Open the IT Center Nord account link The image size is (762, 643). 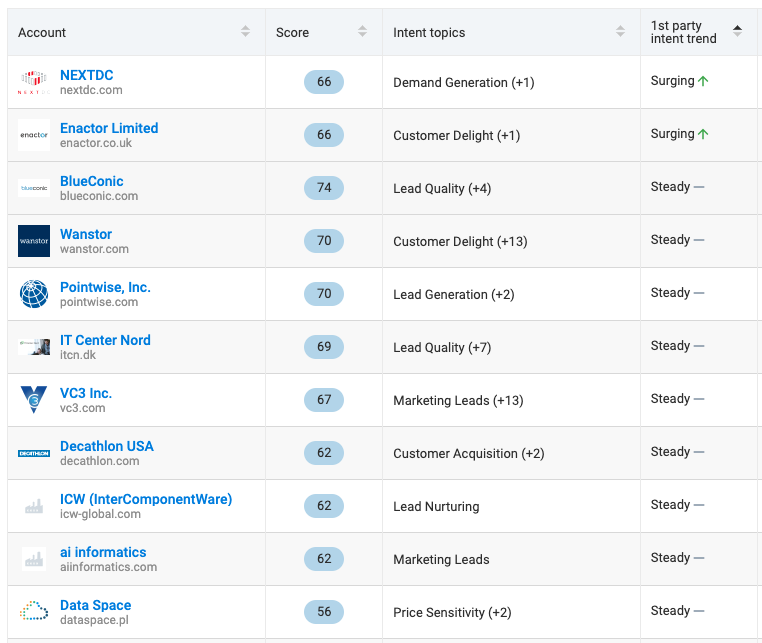coord(105,340)
